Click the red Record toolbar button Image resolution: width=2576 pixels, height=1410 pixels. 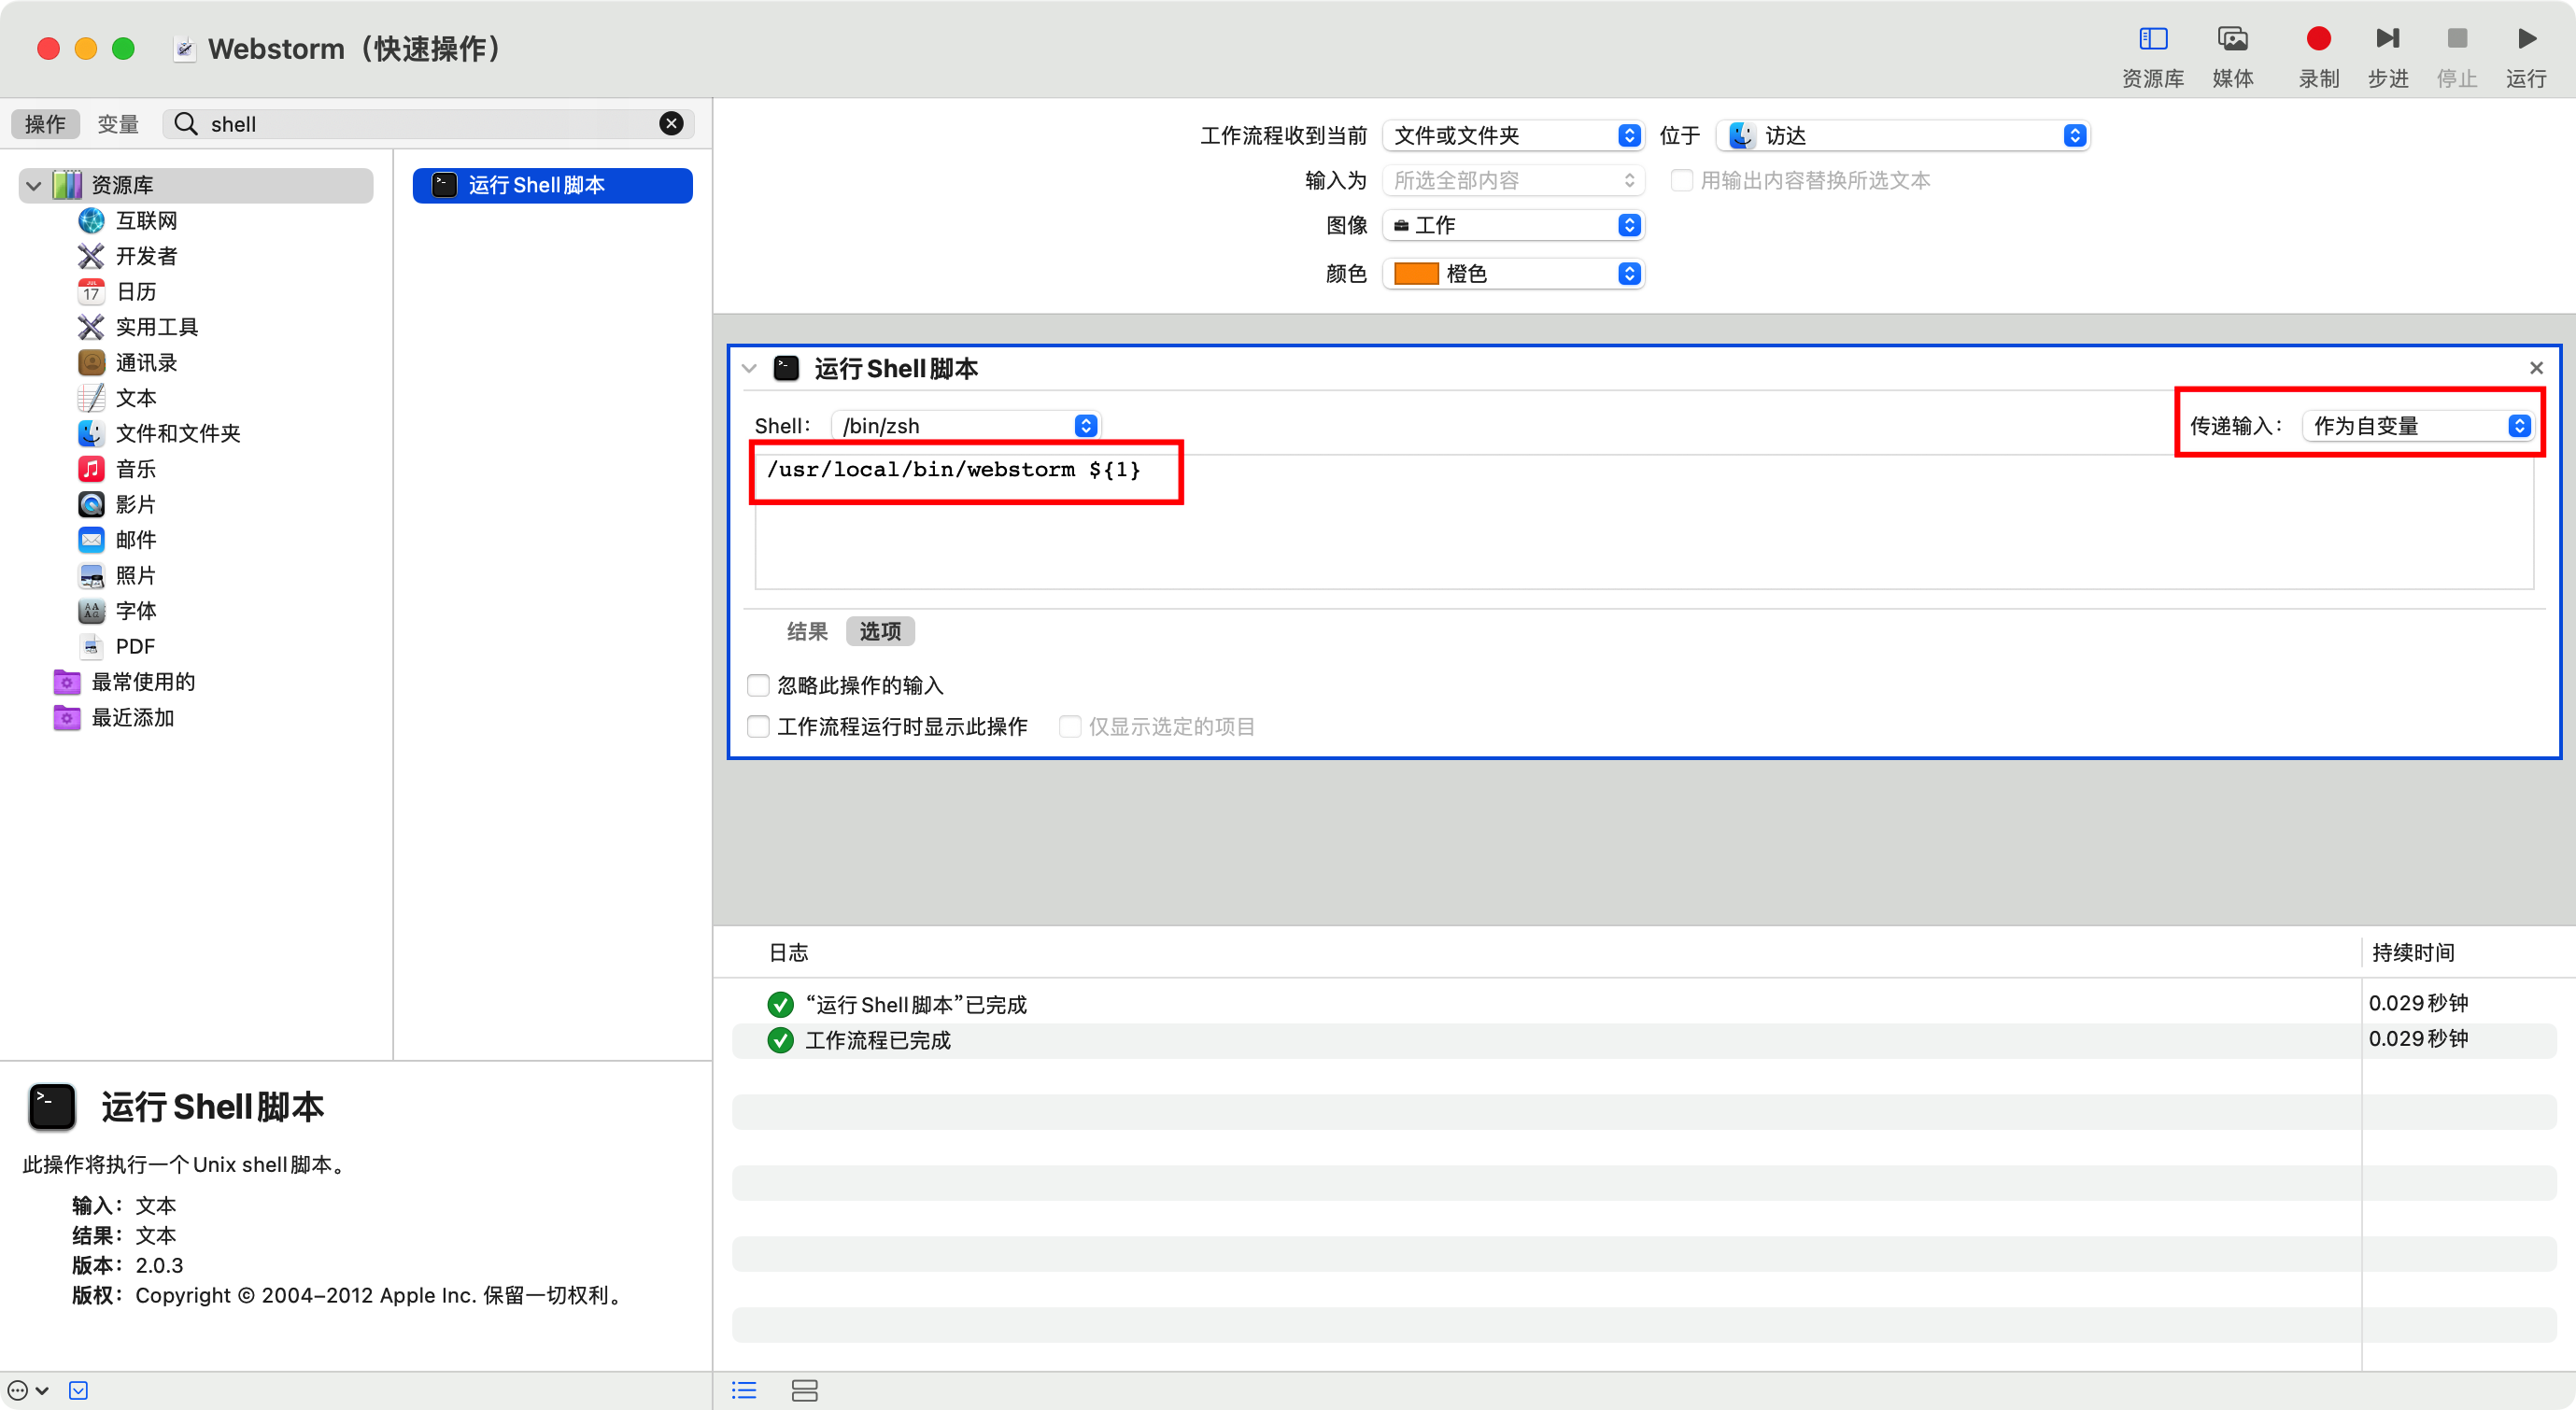click(x=2318, y=39)
